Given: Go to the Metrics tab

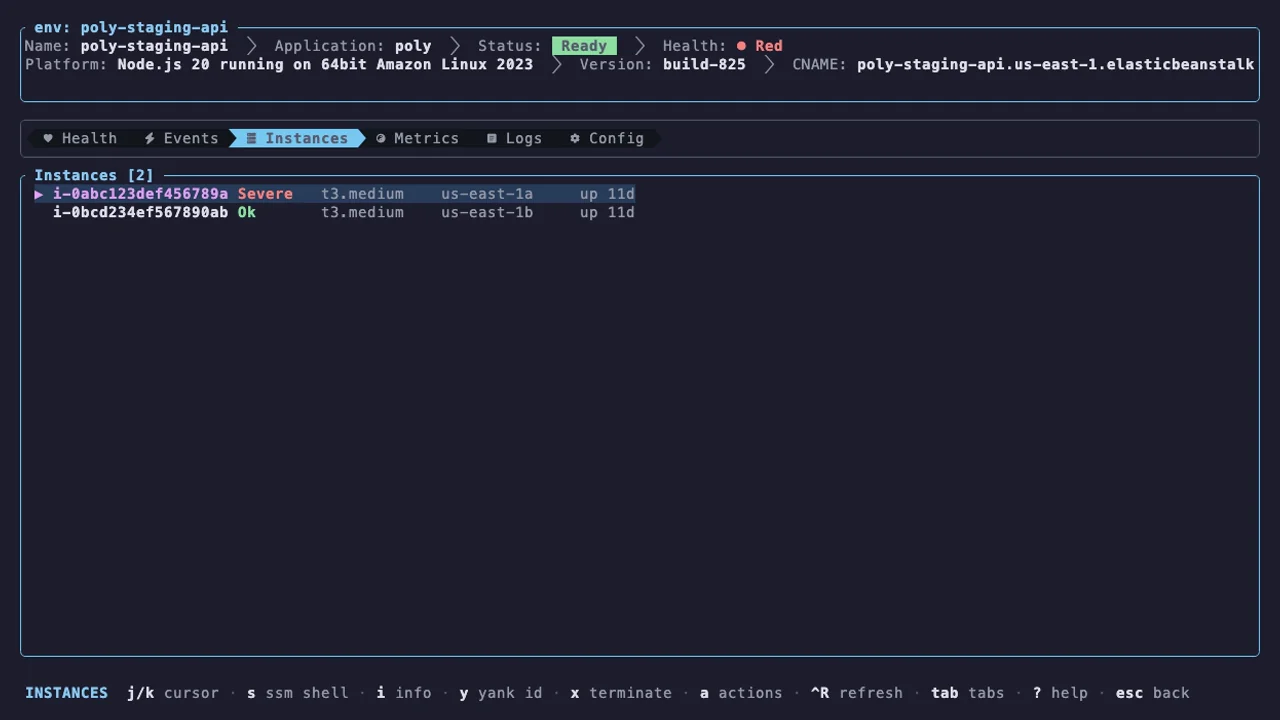Looking at the screenshot, I should [x=417, y=138].
